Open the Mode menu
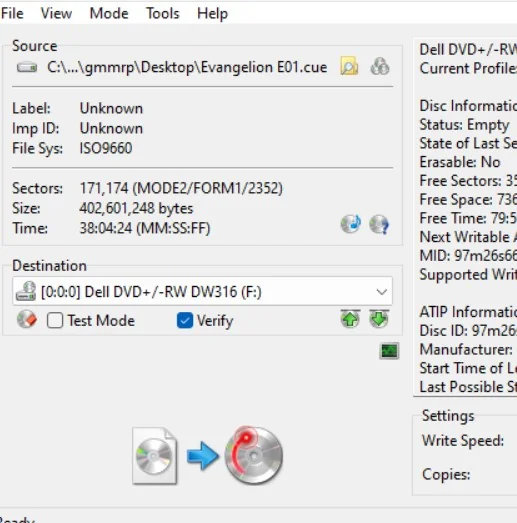517x523 pixels. [x=109, y=14]
